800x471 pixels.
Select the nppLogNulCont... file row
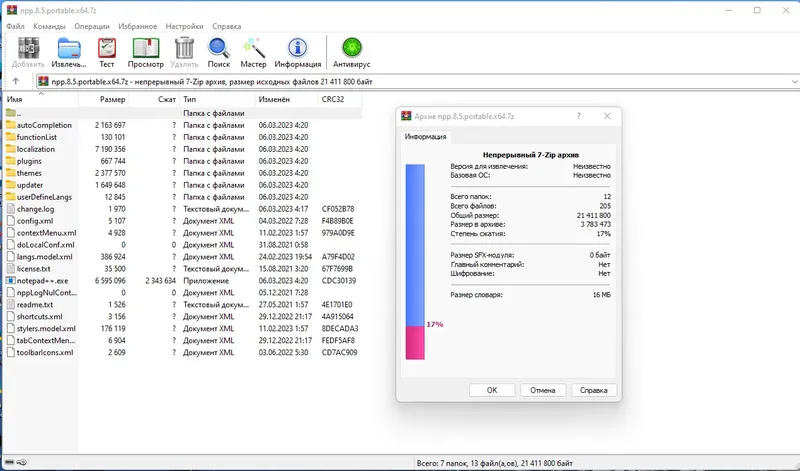183,292
